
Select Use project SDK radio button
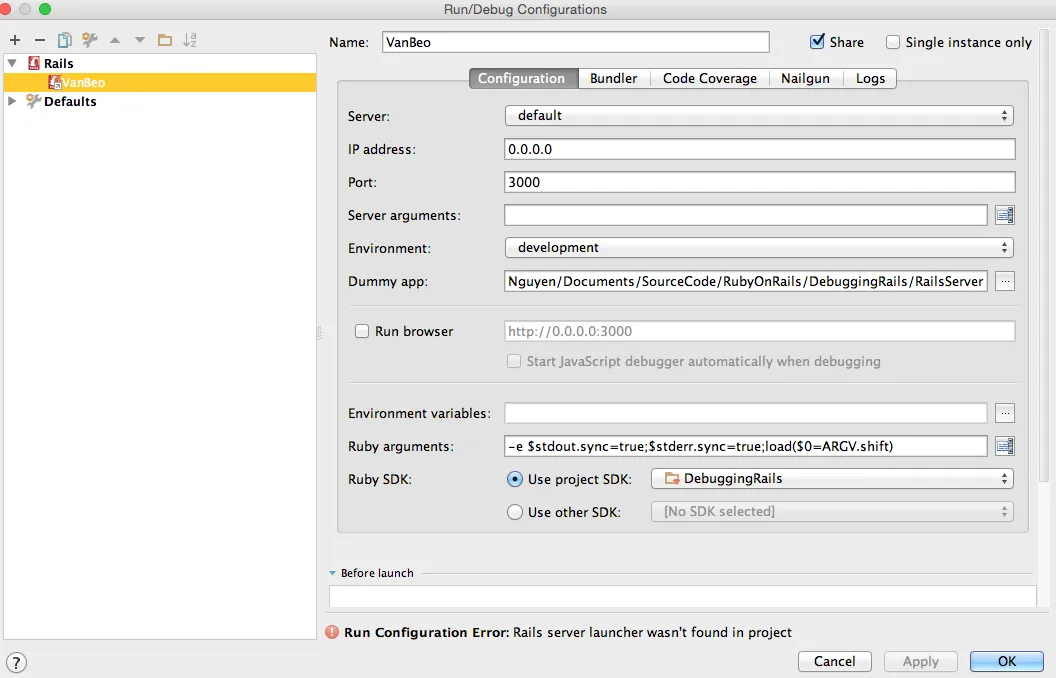click(x=515, y=479)
